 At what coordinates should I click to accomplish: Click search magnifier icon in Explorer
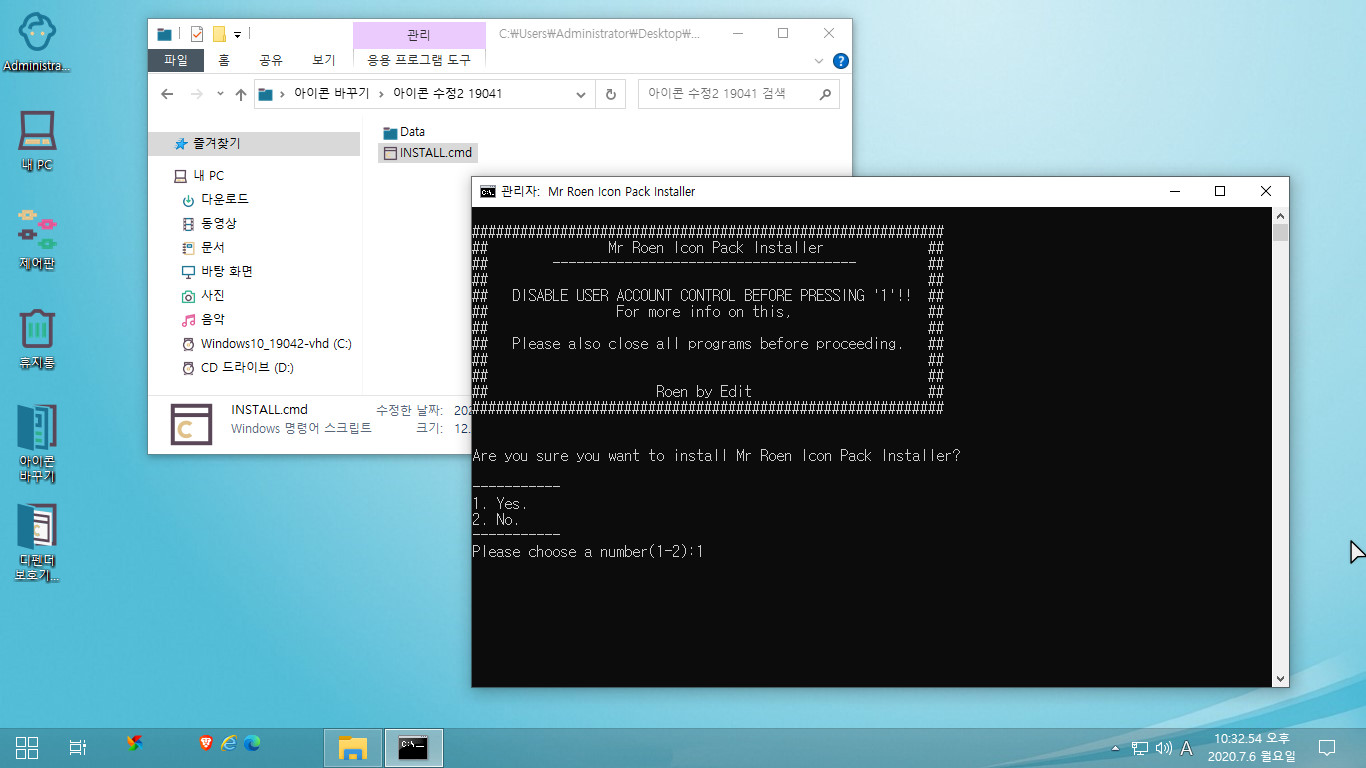(825, 94)
